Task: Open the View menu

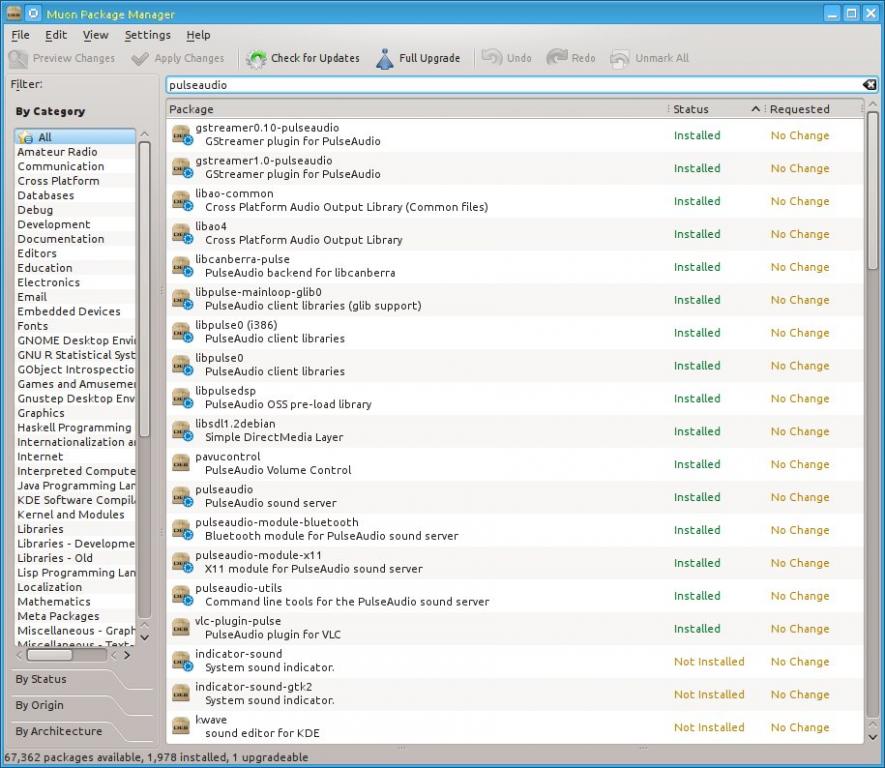Action: (95, 35)
